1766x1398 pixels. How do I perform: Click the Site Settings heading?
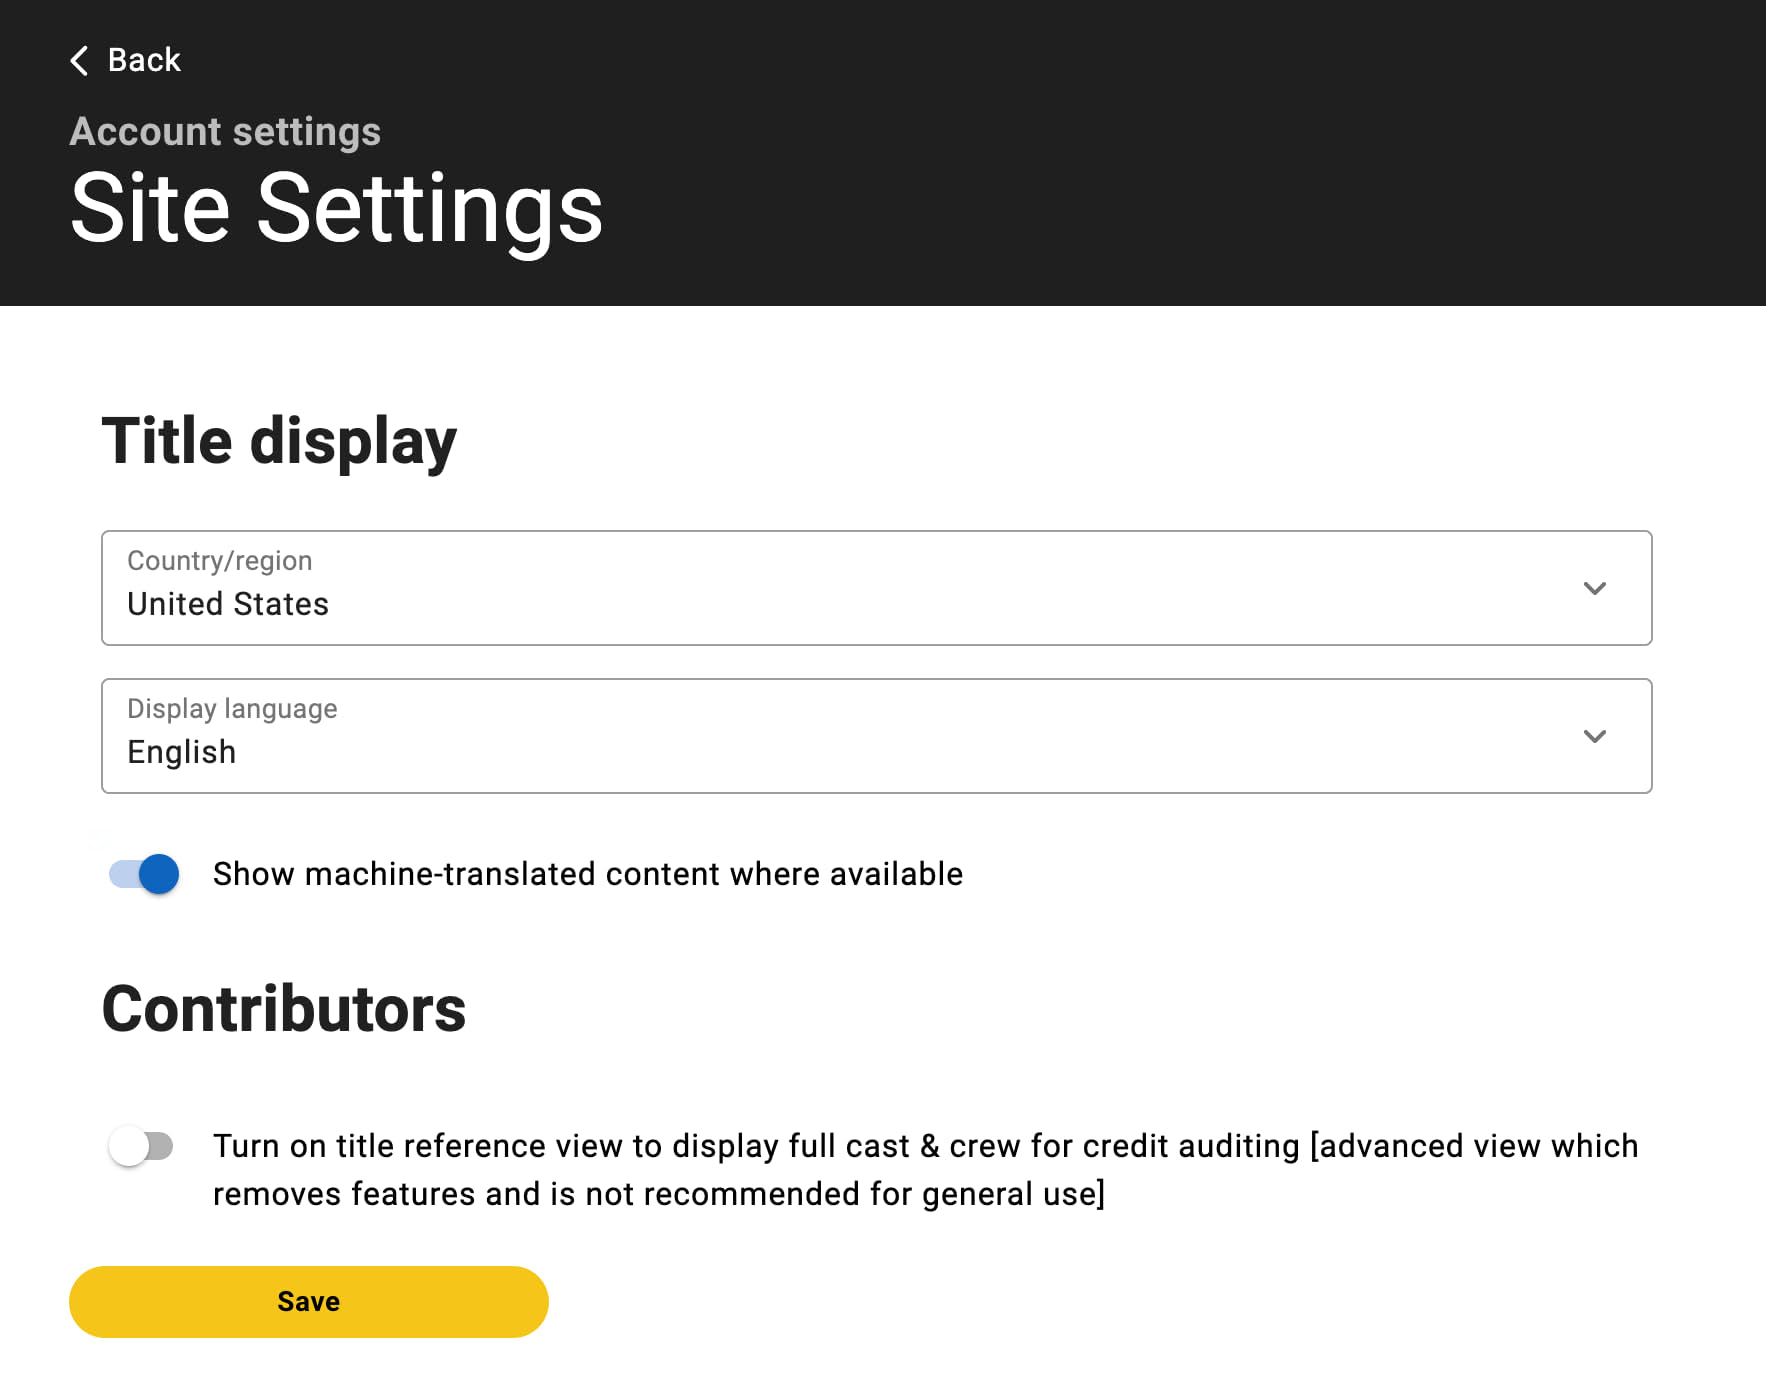tap(336, 207)
